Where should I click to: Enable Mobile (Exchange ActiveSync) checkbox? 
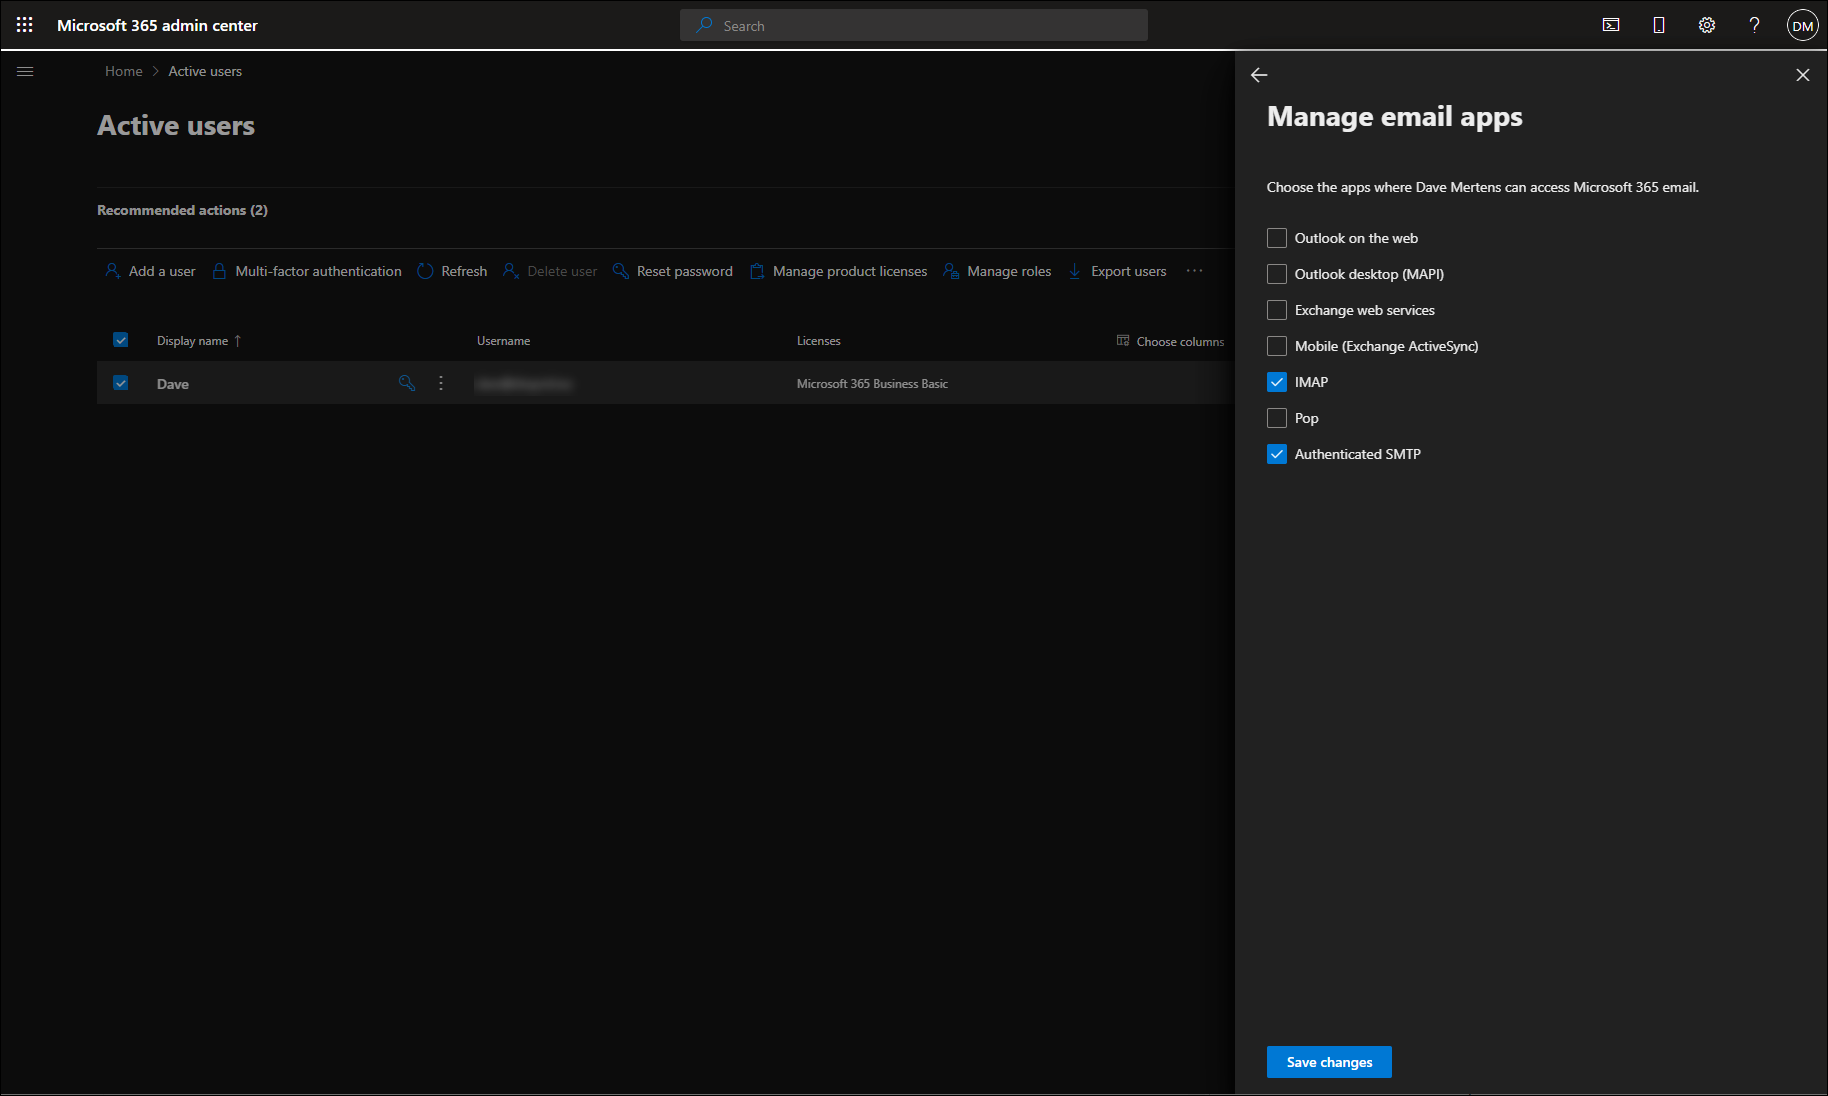point(1277,346)
